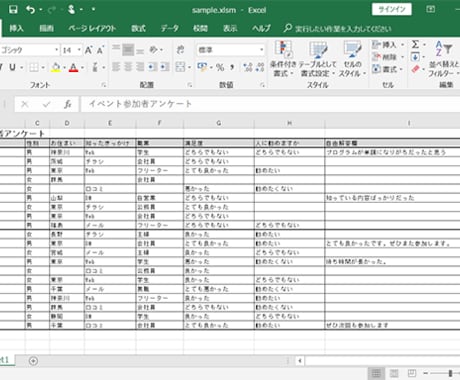Viewport: 460px width, 380px height.
Task: Open the font settings dialog launcher
Action: click(104, 85)
